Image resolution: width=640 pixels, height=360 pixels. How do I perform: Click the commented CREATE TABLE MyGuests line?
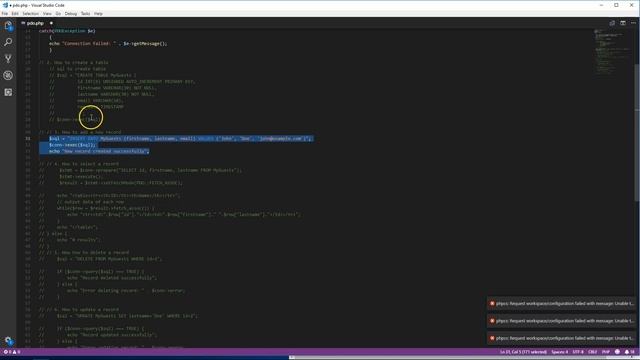[93, 76]
